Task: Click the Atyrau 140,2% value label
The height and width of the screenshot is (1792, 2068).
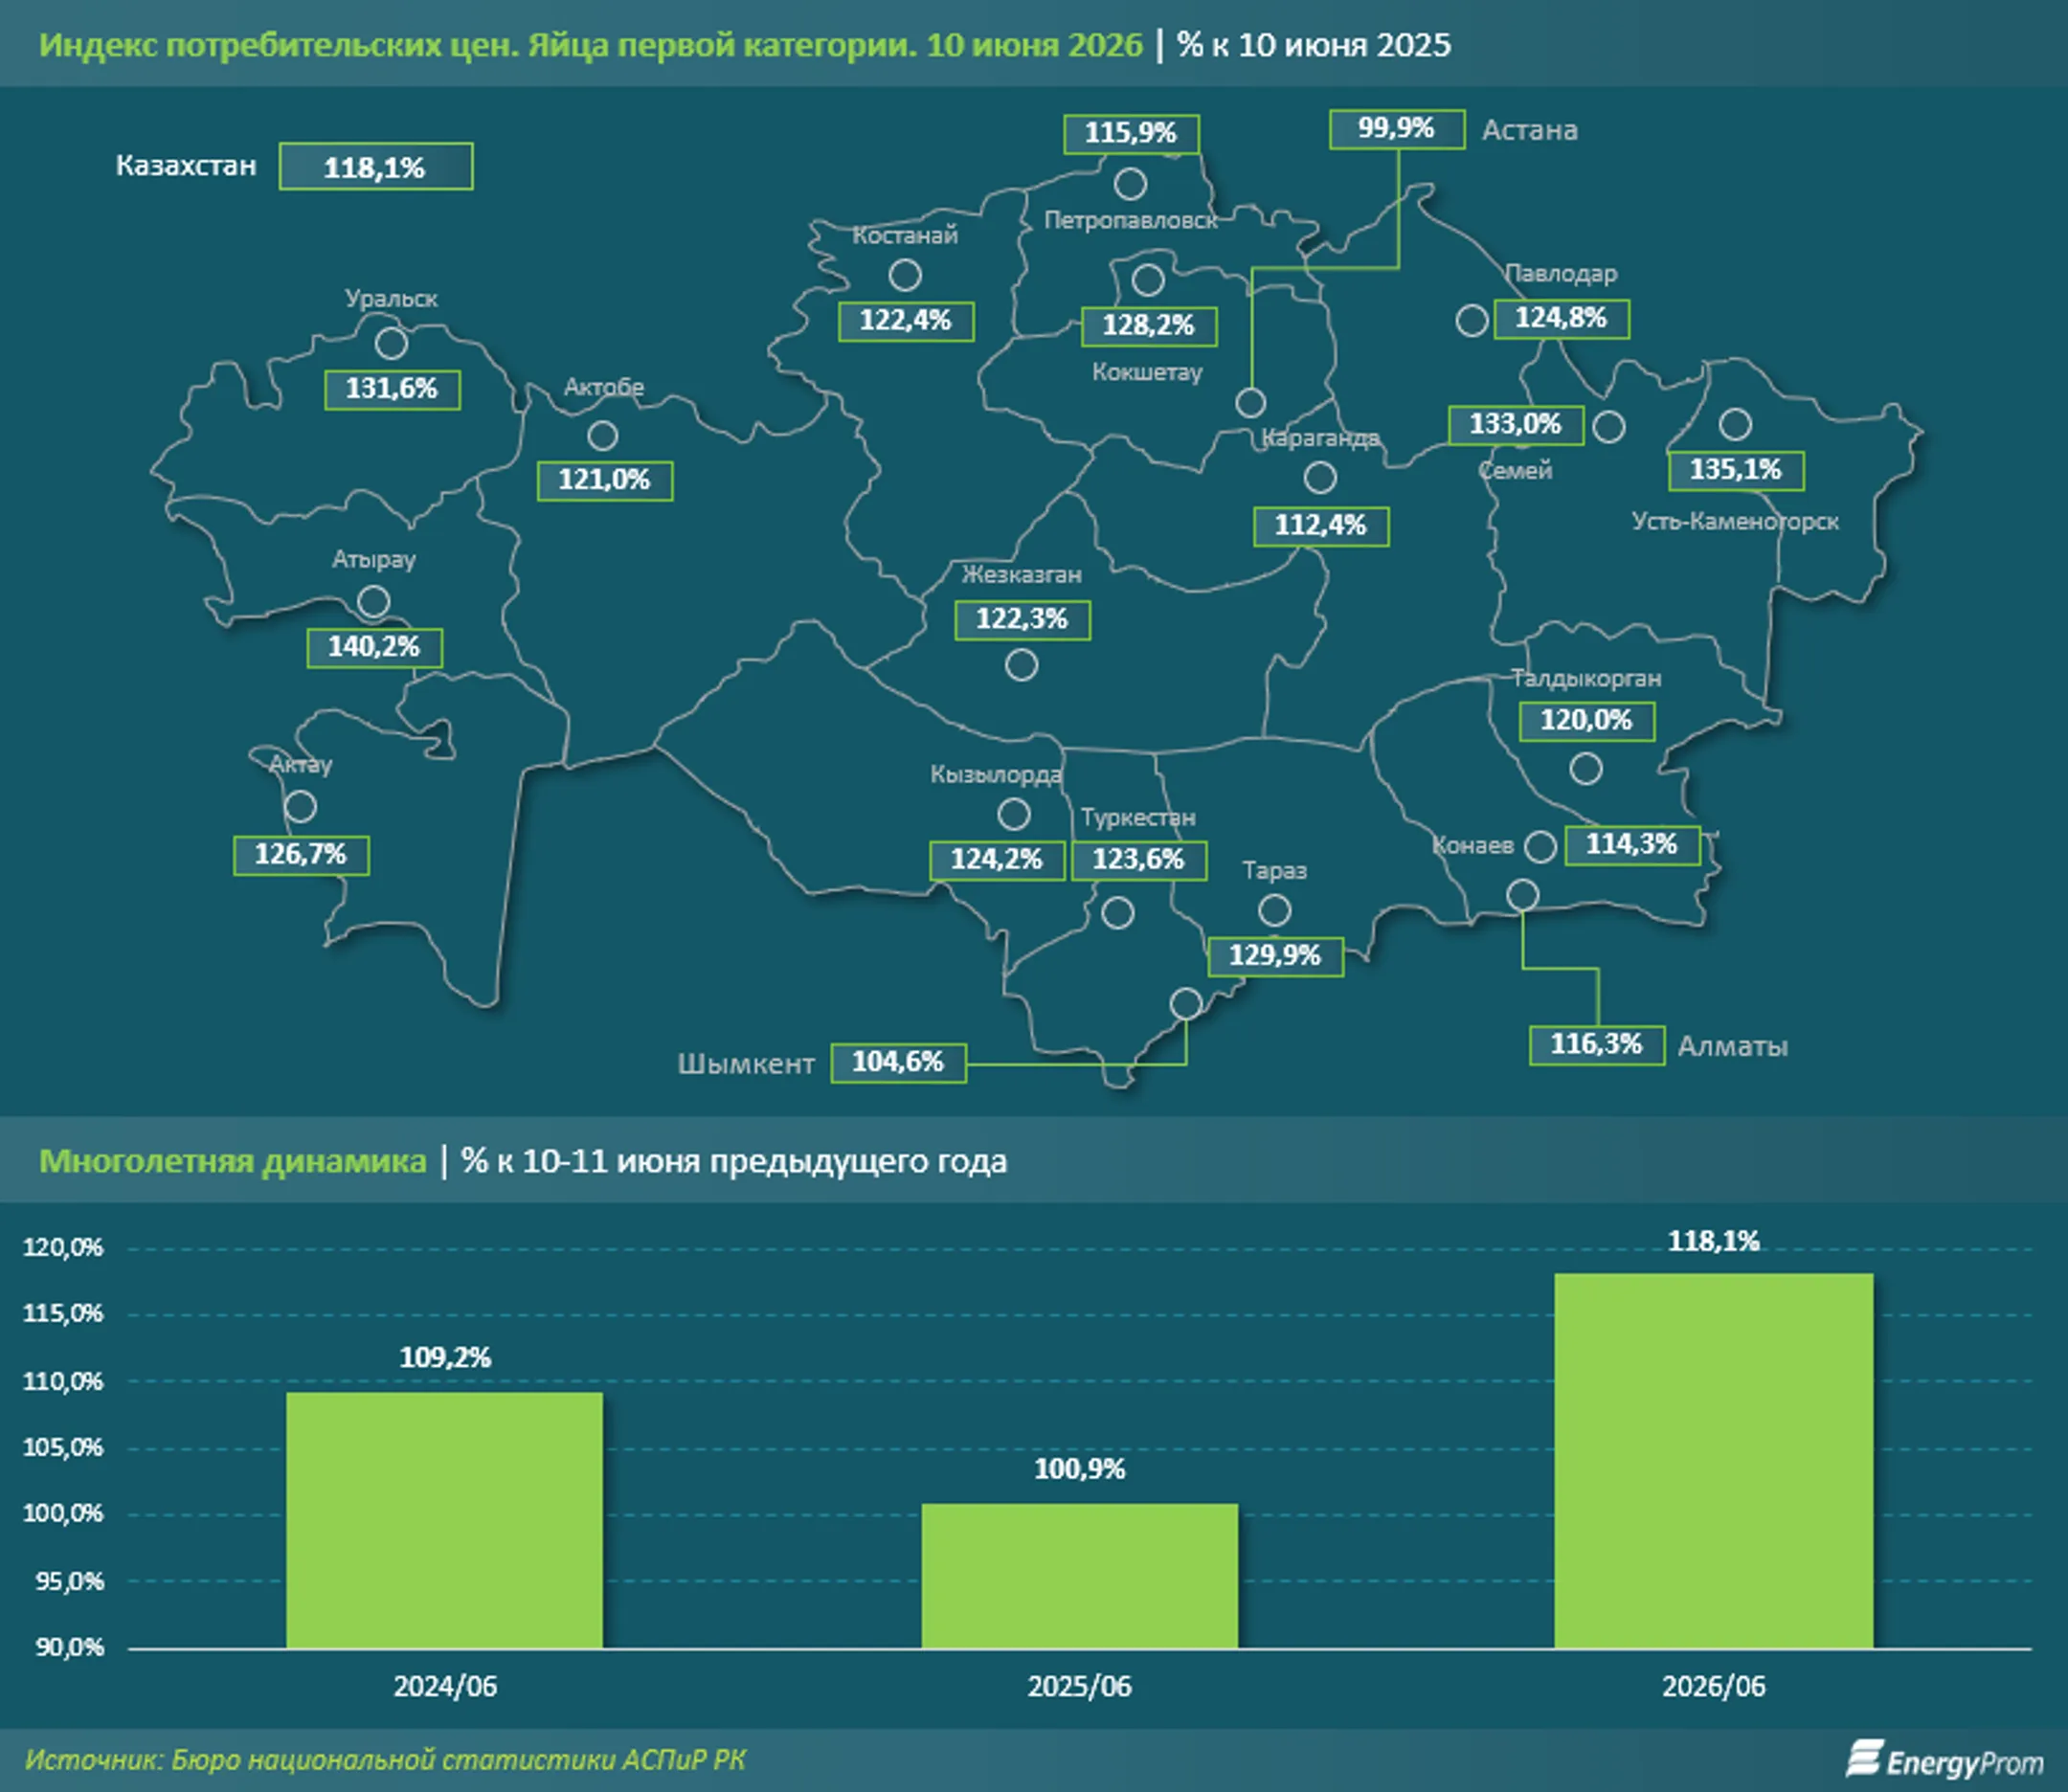Action: click(x=374, y=648)
